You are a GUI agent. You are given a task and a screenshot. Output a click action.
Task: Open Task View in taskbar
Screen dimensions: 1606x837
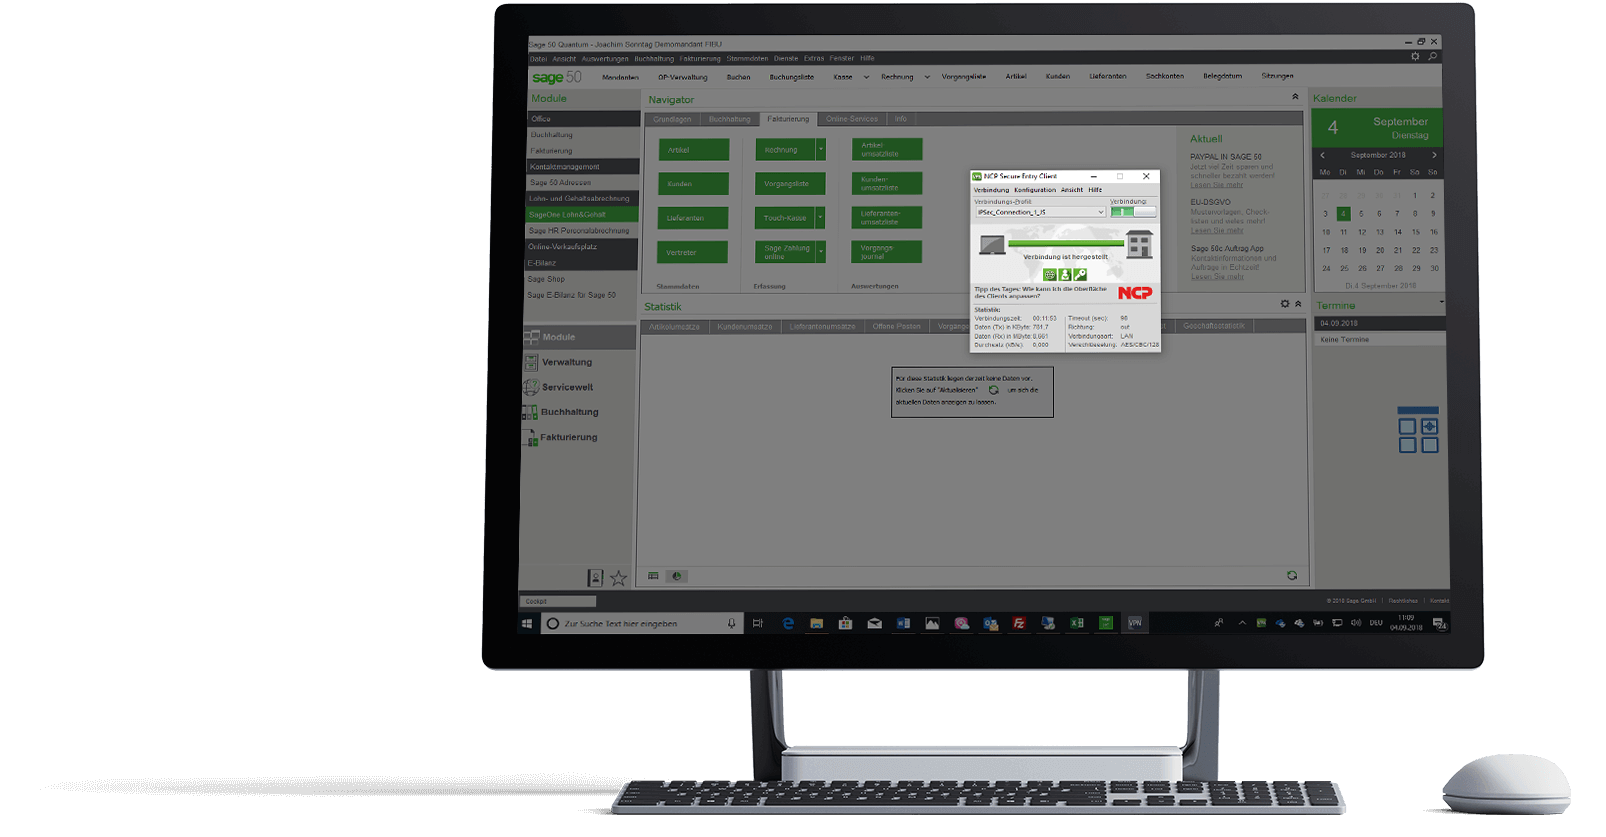pyautogui.click(x=758, y=623)
